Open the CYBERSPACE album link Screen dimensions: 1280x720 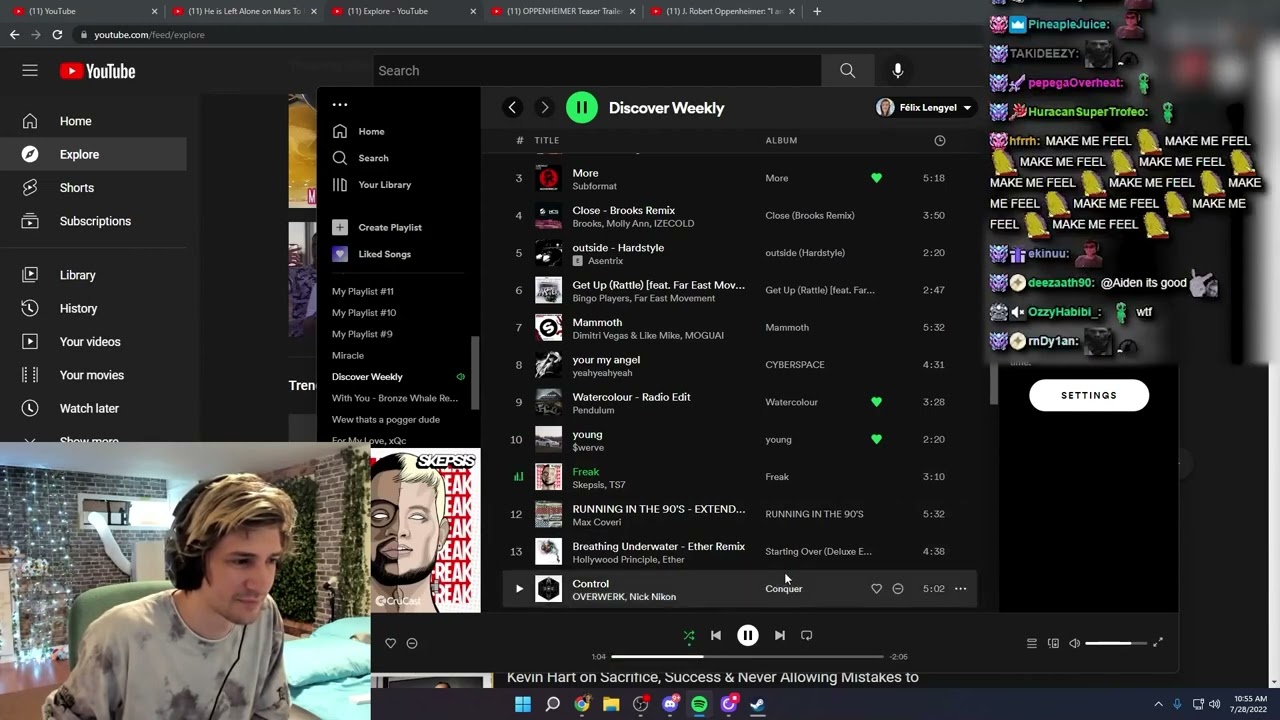pos(795,365)
